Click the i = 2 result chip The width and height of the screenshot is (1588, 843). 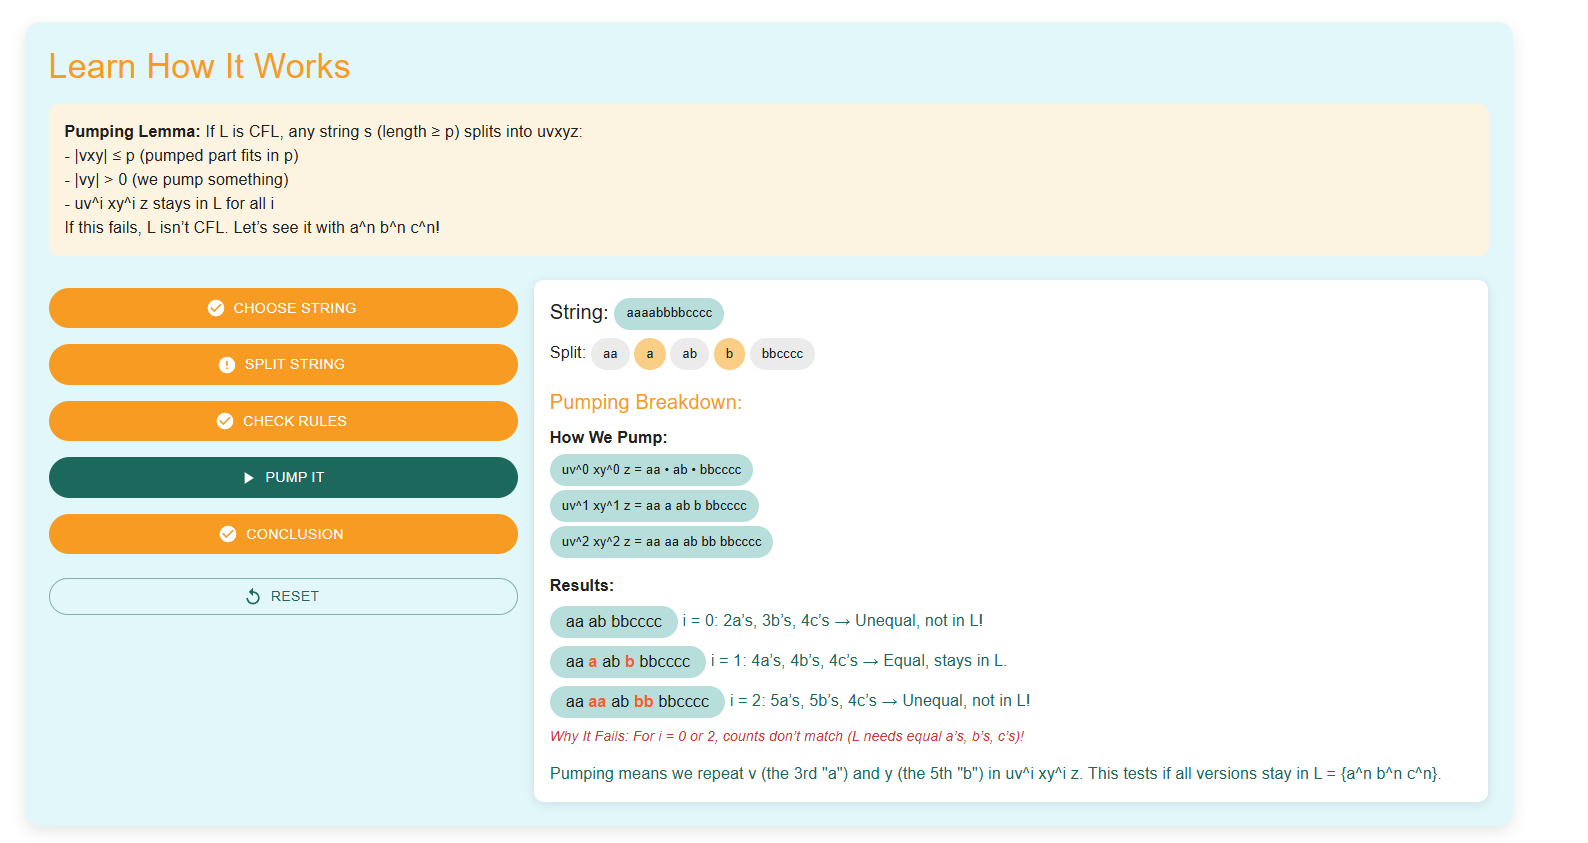click(637, 702)
